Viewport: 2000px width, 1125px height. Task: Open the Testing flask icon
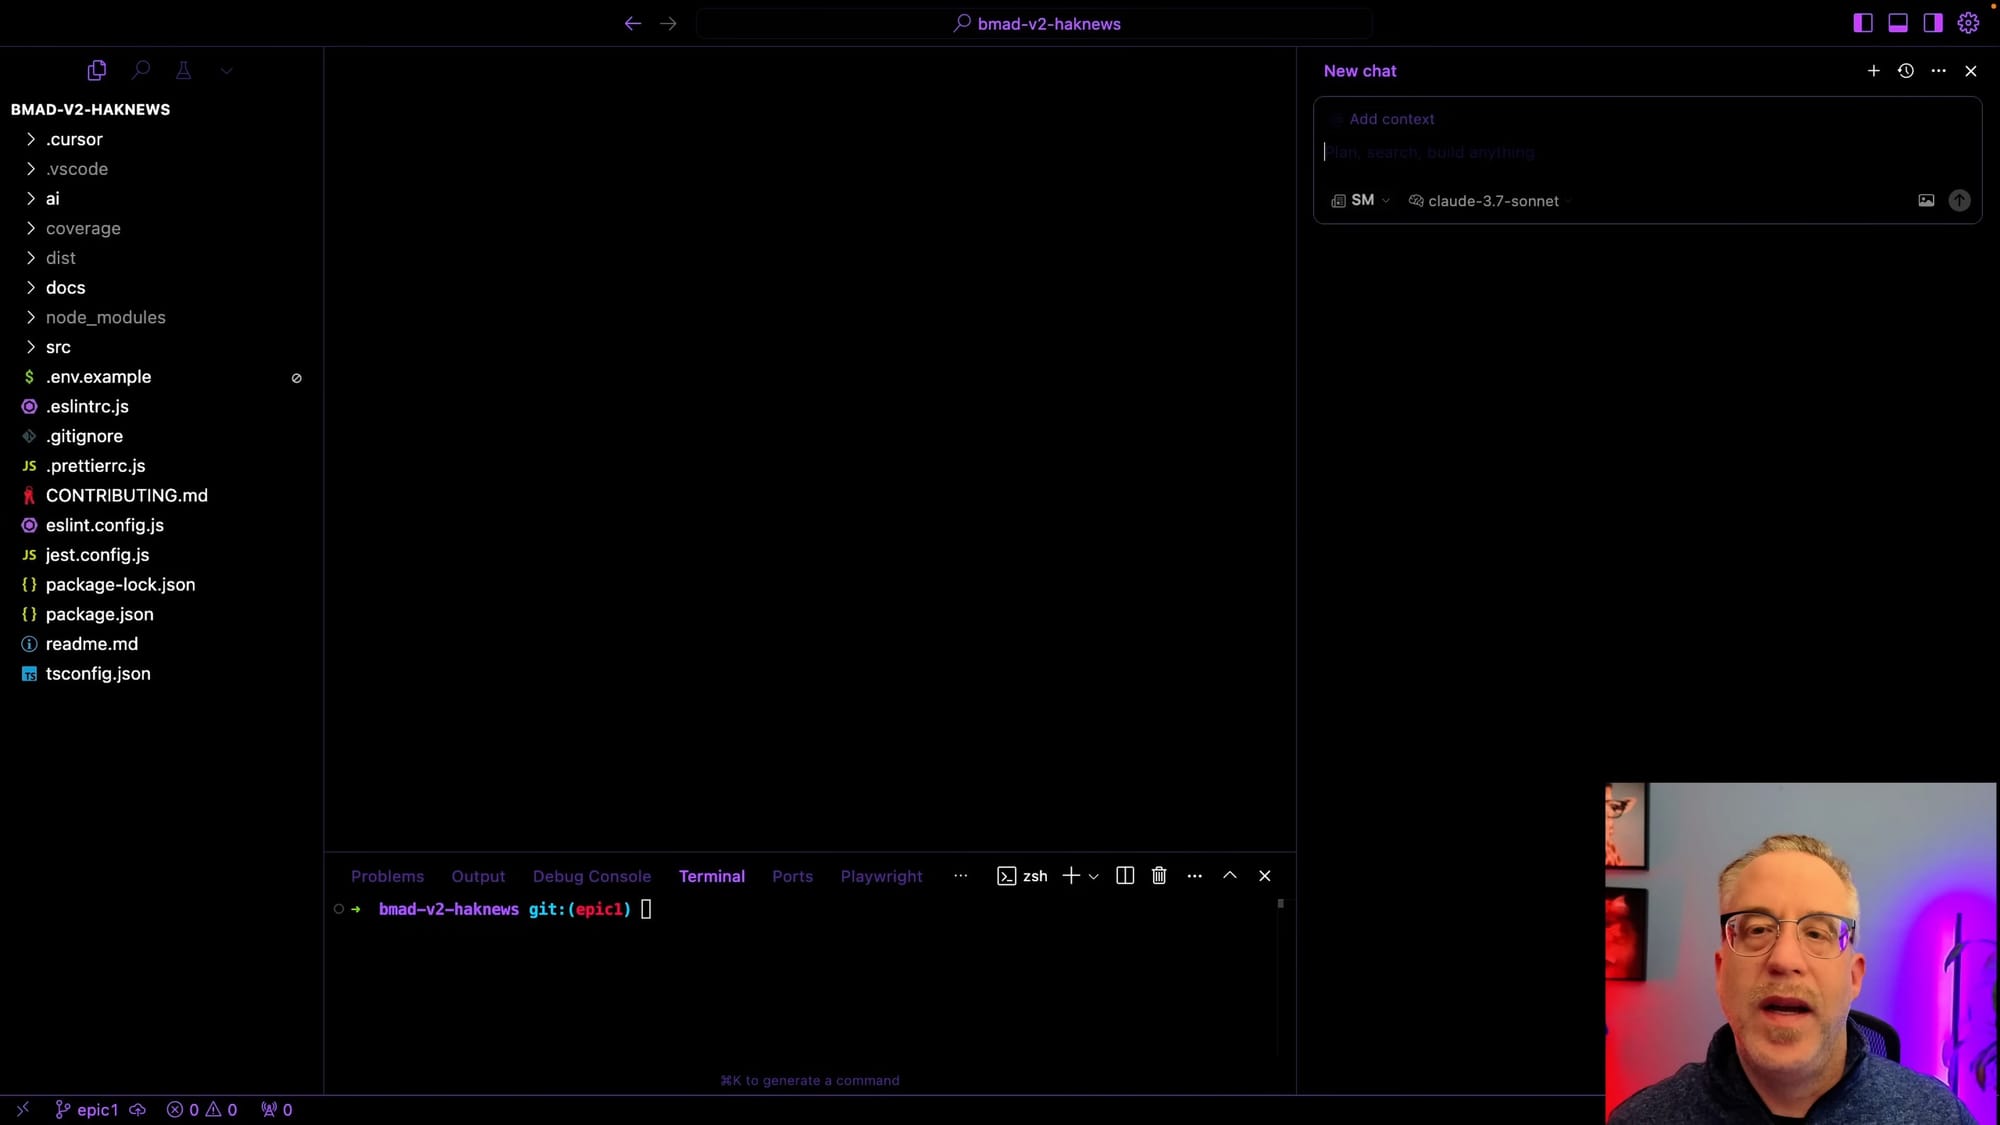tap(184, 70)
